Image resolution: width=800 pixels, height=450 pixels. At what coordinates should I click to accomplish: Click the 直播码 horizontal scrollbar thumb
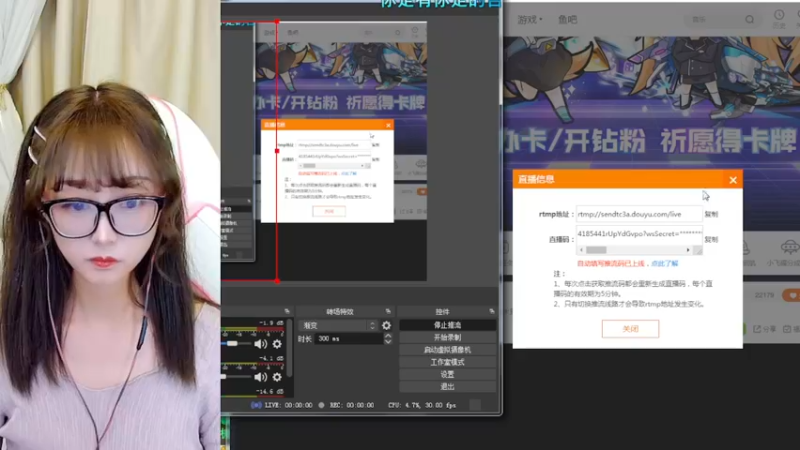tap(596, 250)
